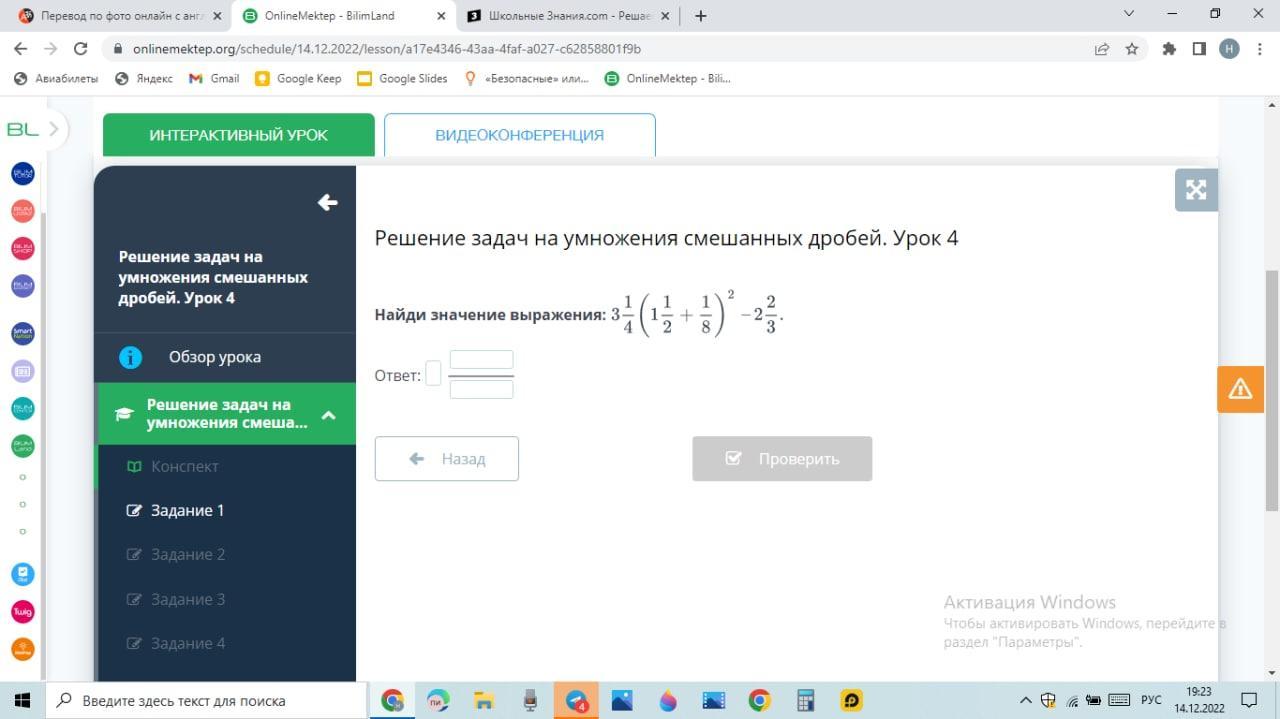Select Задание 2 in sidebar

point(188,554)
